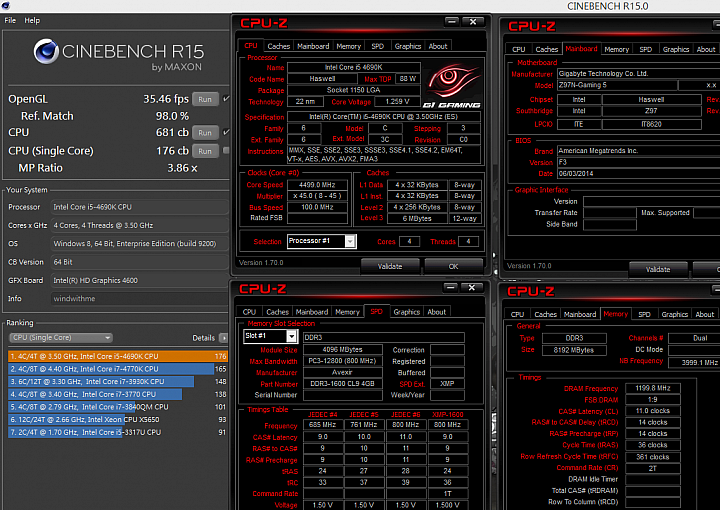Select ranking row 7 Intel Core i5-3317U CPU

pos(118,432)
